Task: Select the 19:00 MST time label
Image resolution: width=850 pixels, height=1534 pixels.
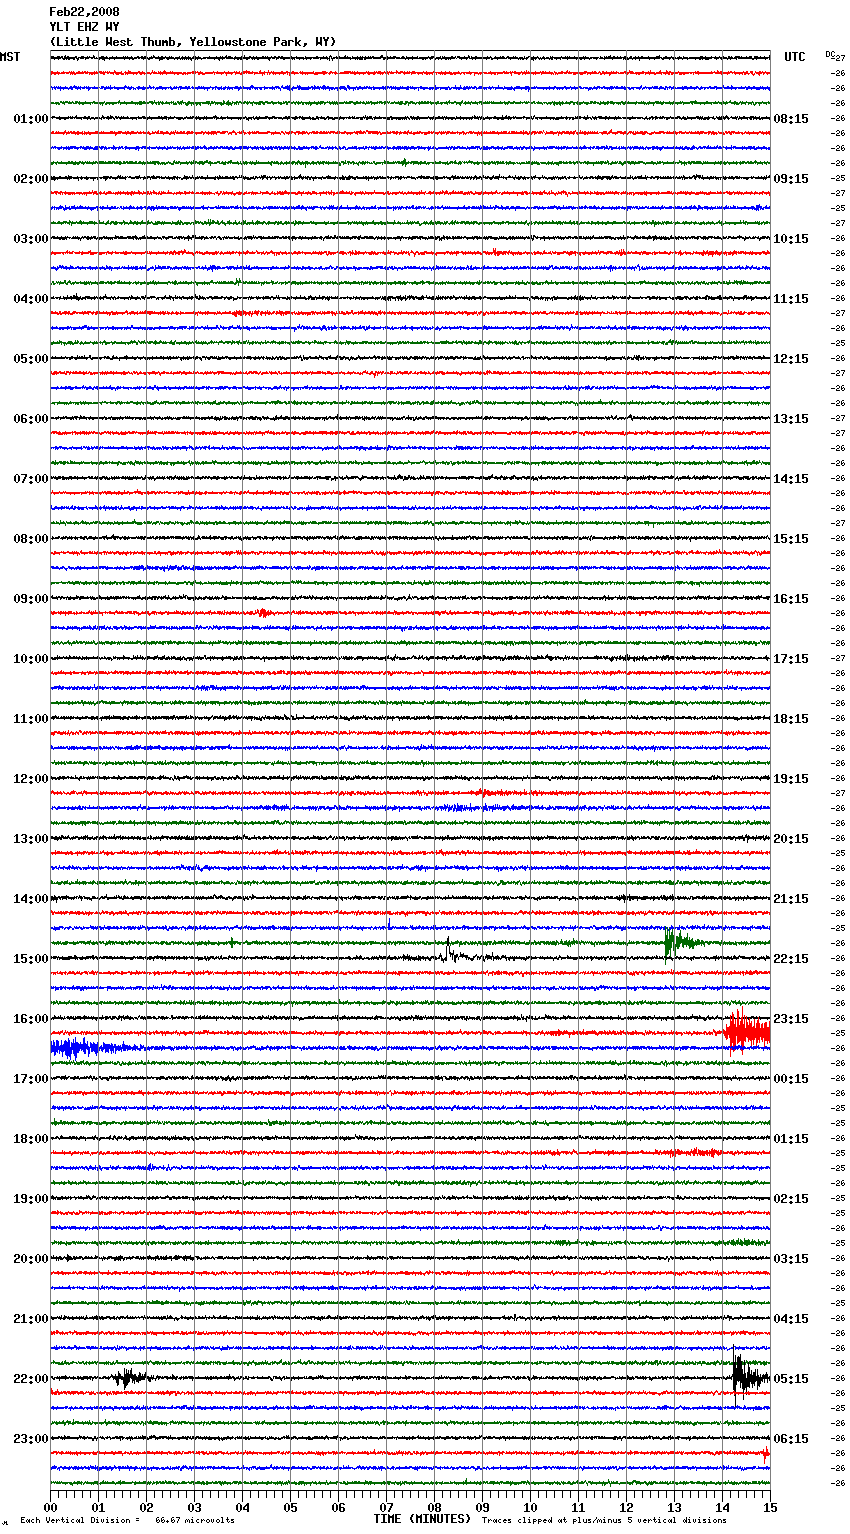Action: click(31, 1199)
